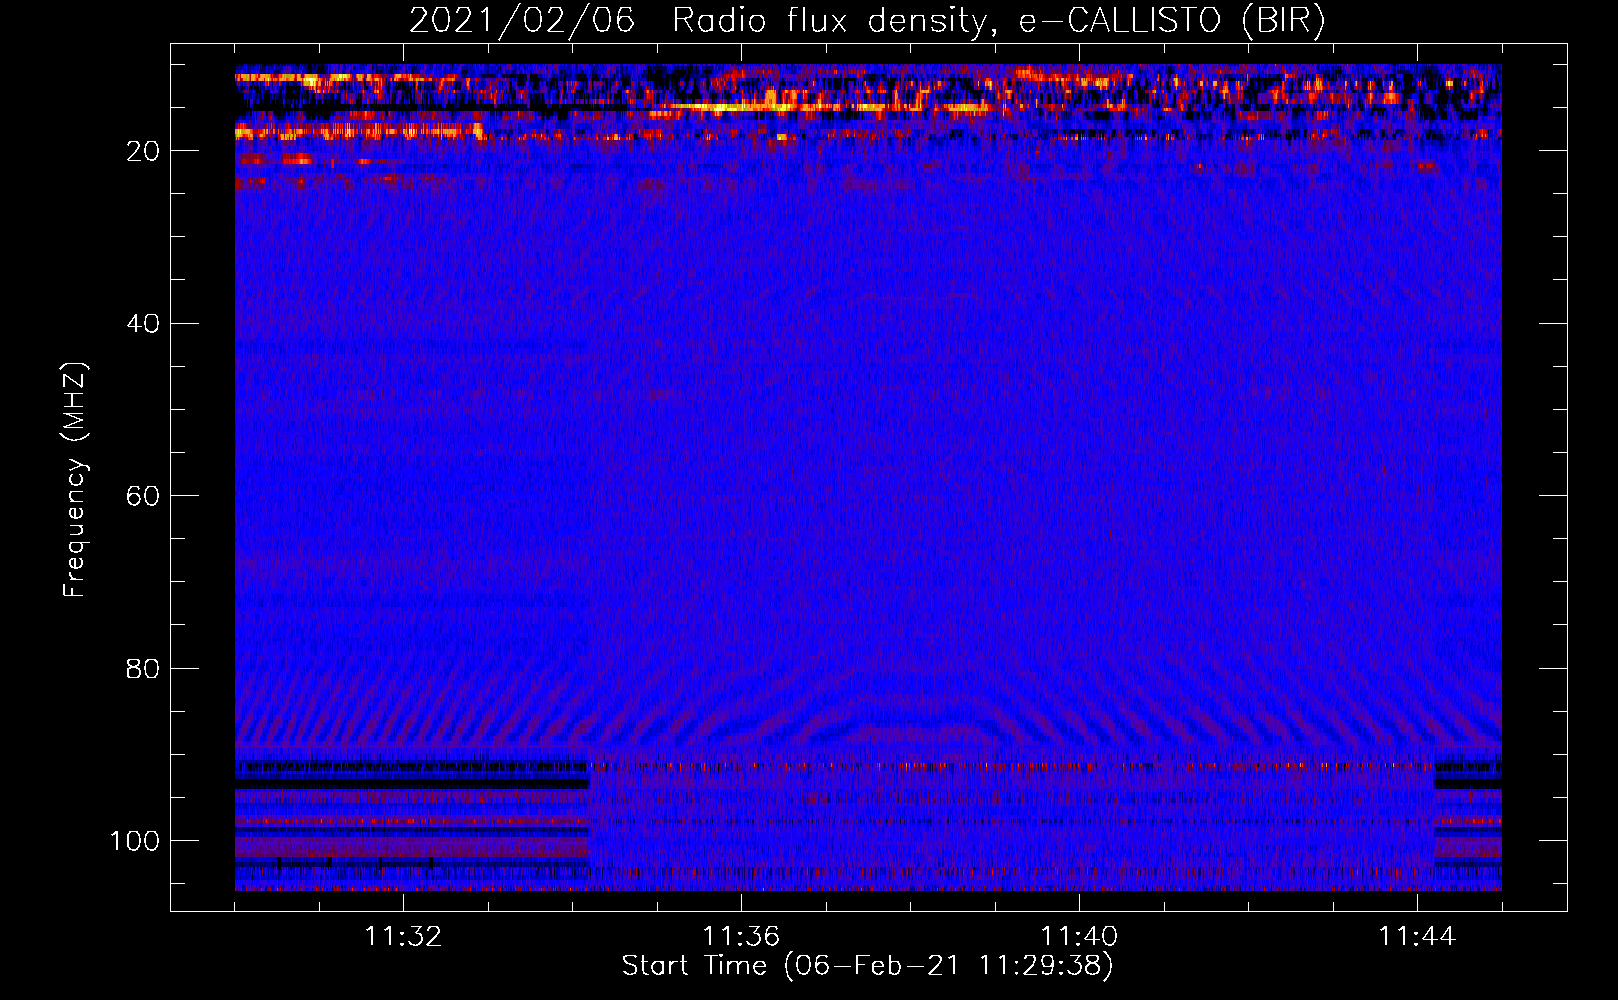Image resolution: width=1618 pixels, height=1000 pixels.
Task: Click the 11:32 time tick label
Action: point(403,937)
